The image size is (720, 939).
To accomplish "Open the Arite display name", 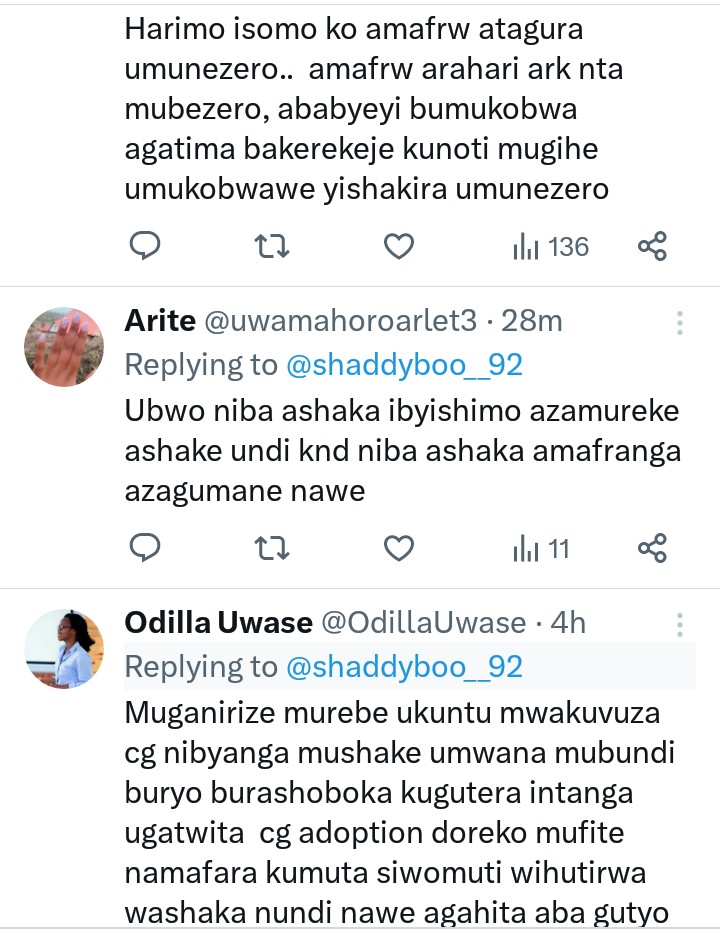I will click(x=158, y=321).
